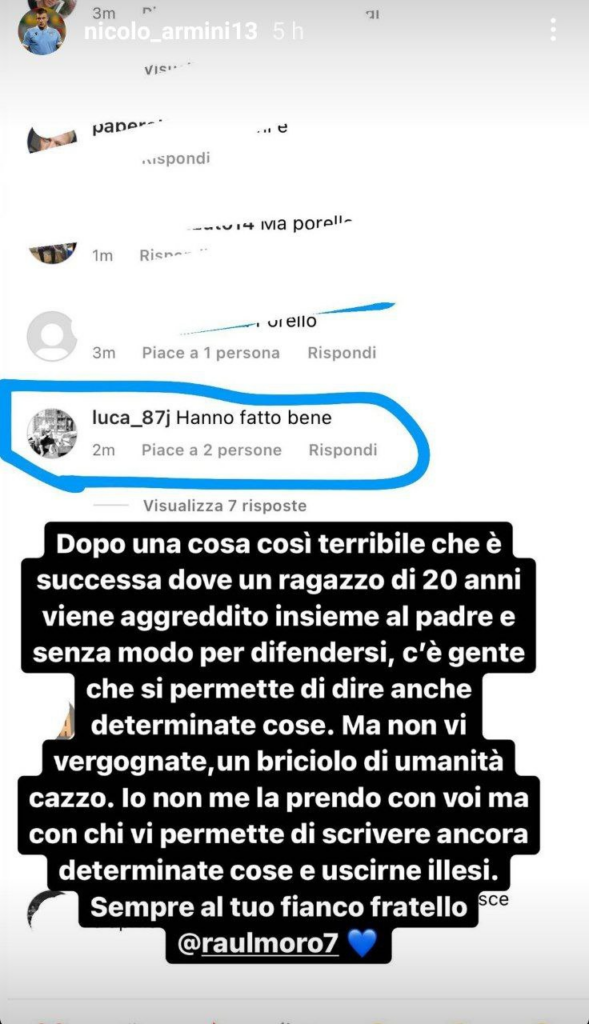Image resolution: width=589 pixels, height=1024 pixels.
Task: Open nicolo_armini13 username link
Action: point(170,31)
